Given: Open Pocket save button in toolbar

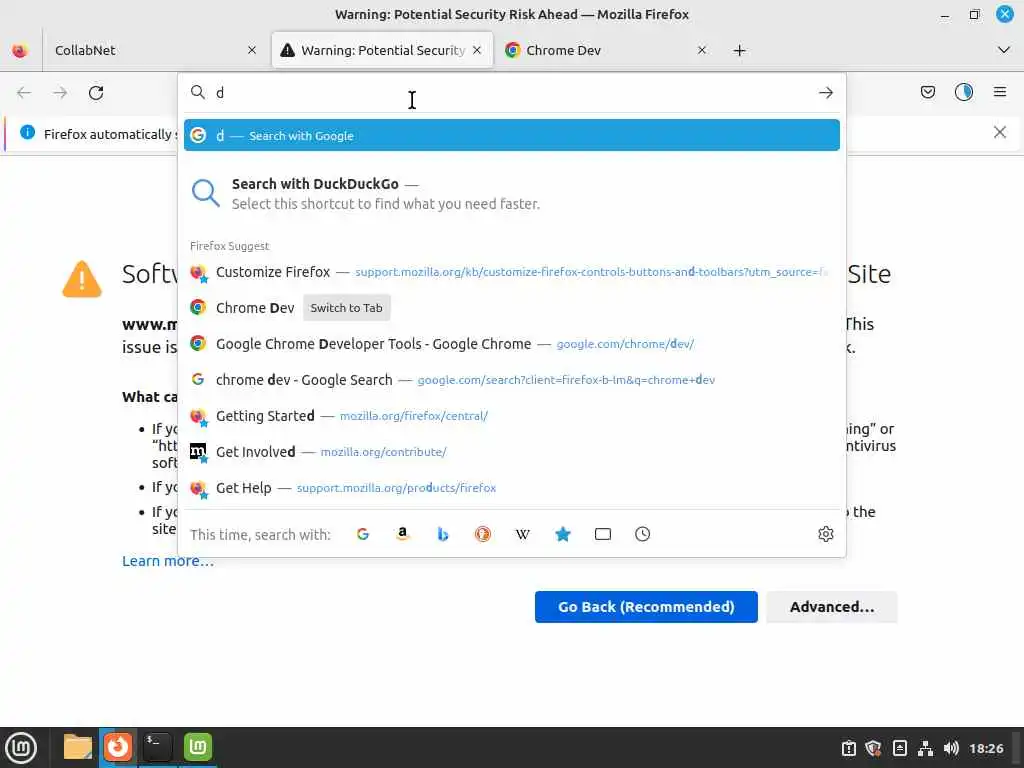Looking at the screenshot, I should [927, 92].
